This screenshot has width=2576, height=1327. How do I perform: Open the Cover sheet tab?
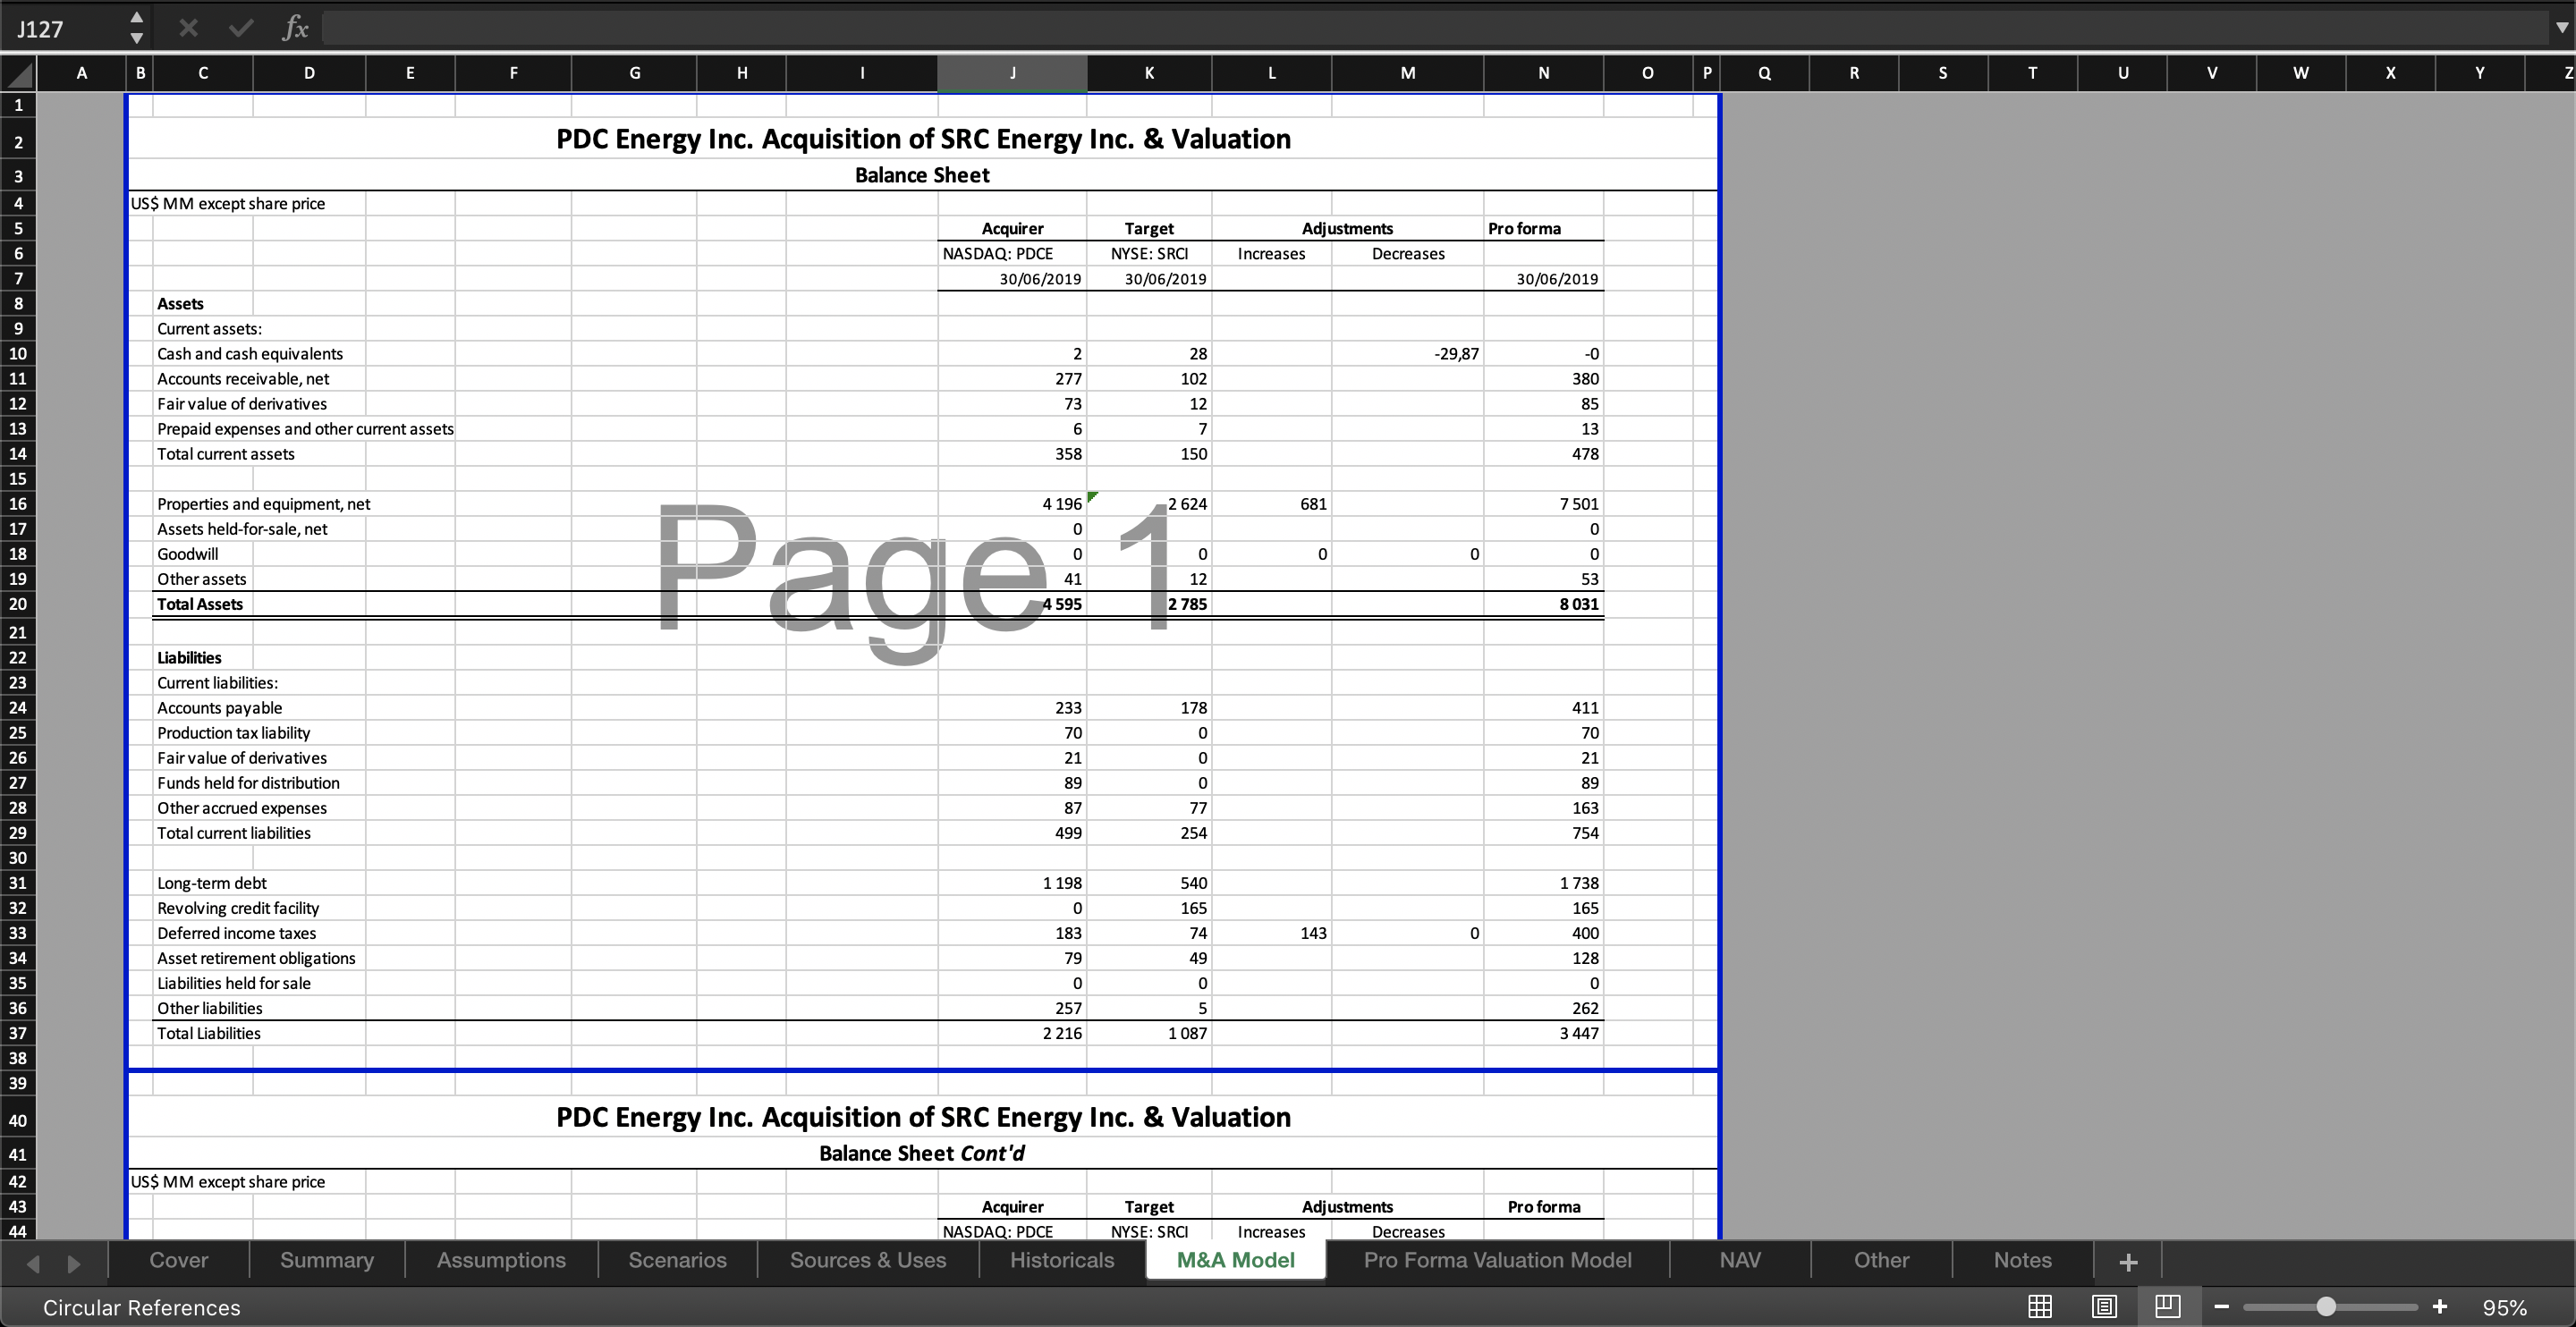coord(179,1260)
